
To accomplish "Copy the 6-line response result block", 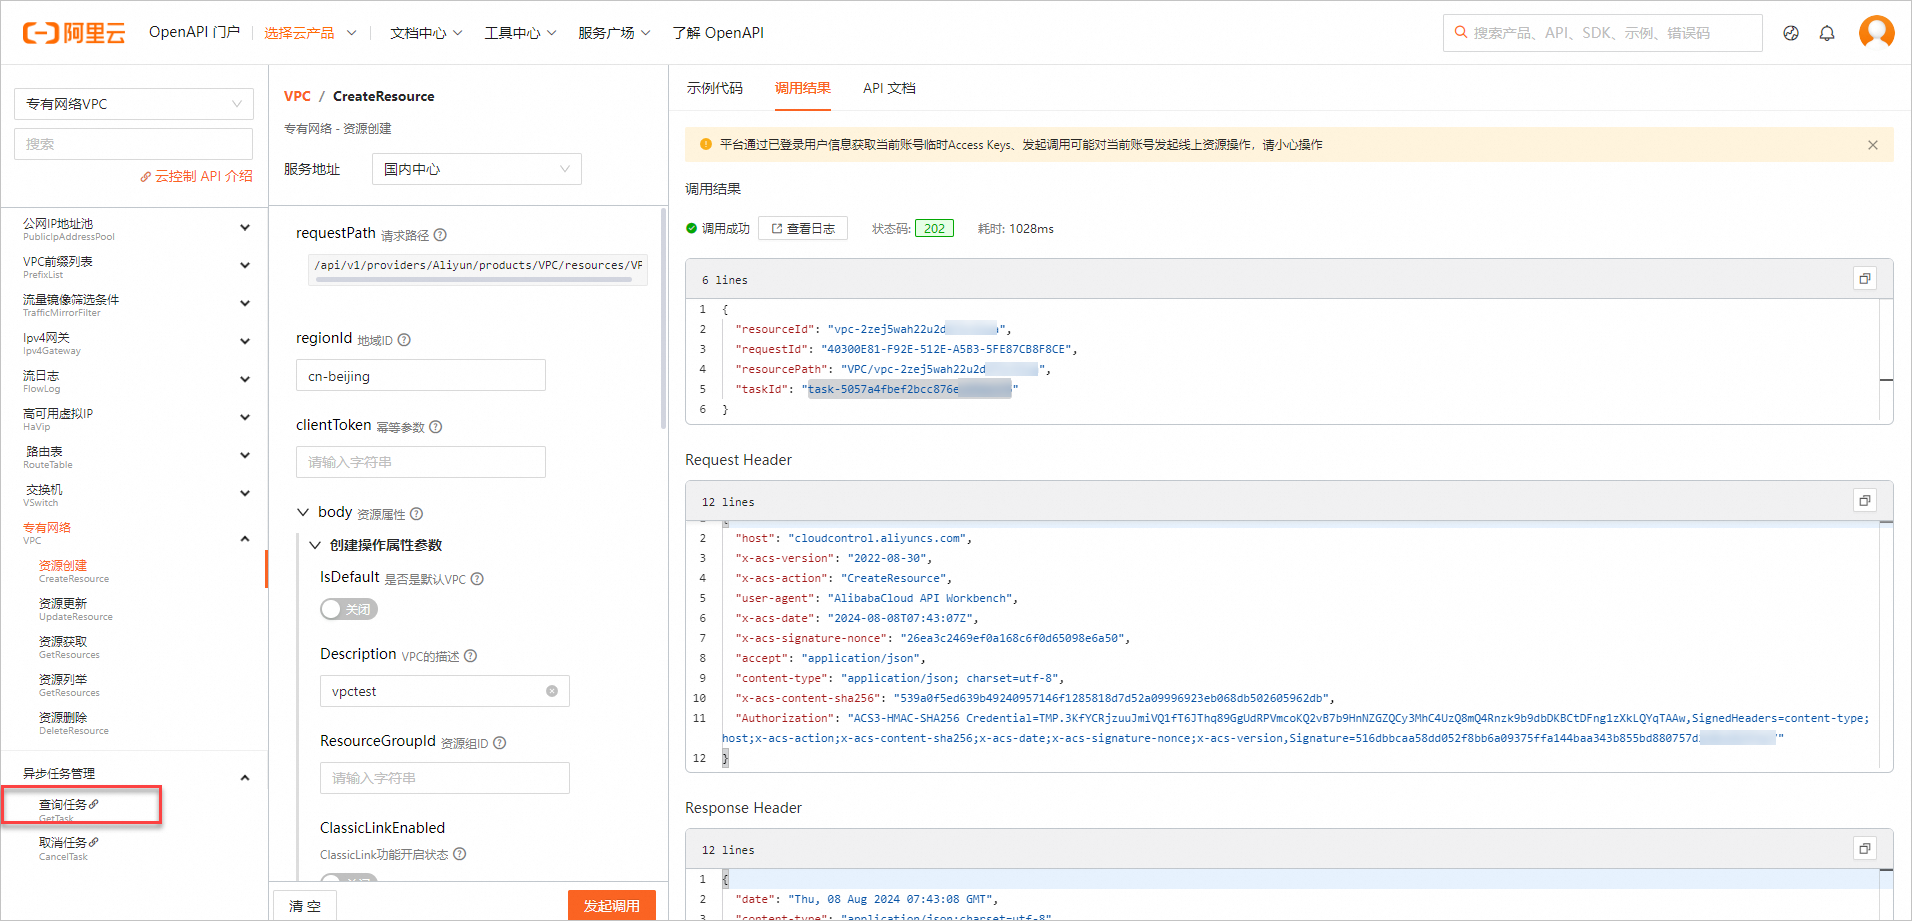I will (1864, 279).
